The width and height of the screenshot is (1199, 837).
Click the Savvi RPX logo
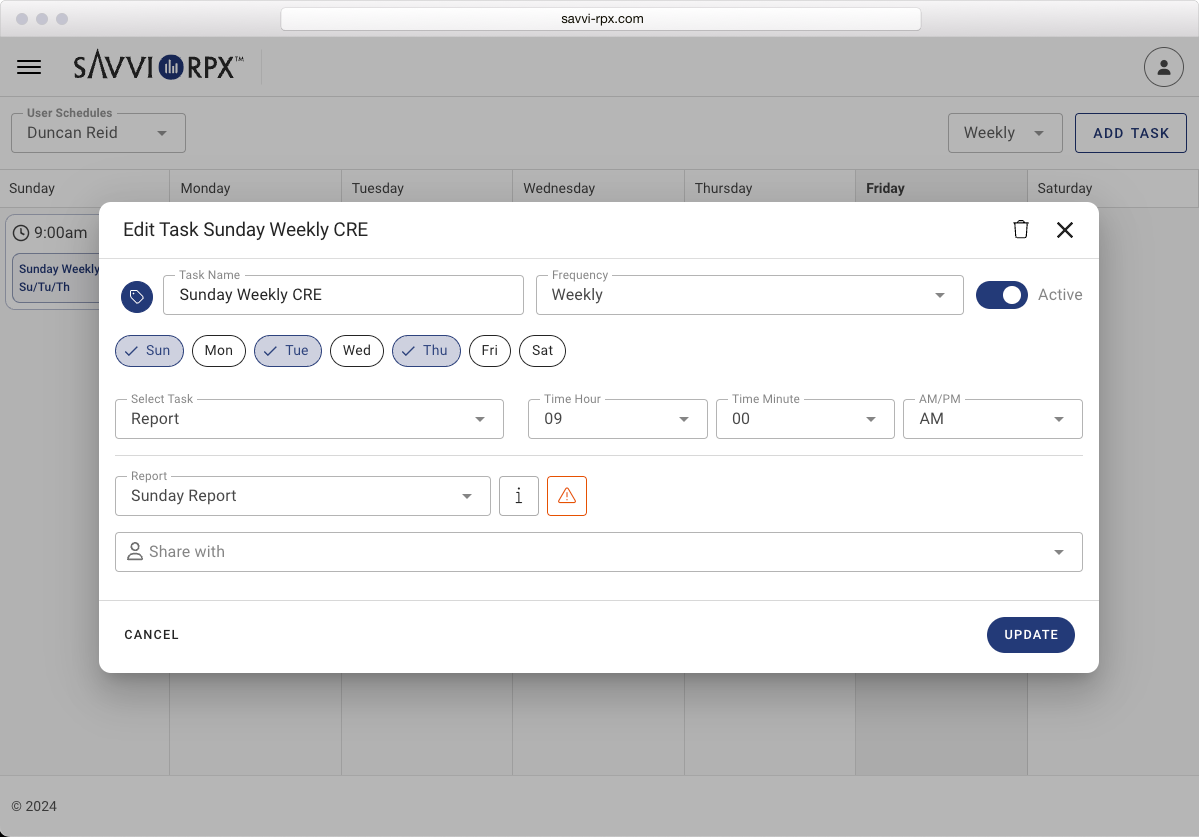coord(158,67)
